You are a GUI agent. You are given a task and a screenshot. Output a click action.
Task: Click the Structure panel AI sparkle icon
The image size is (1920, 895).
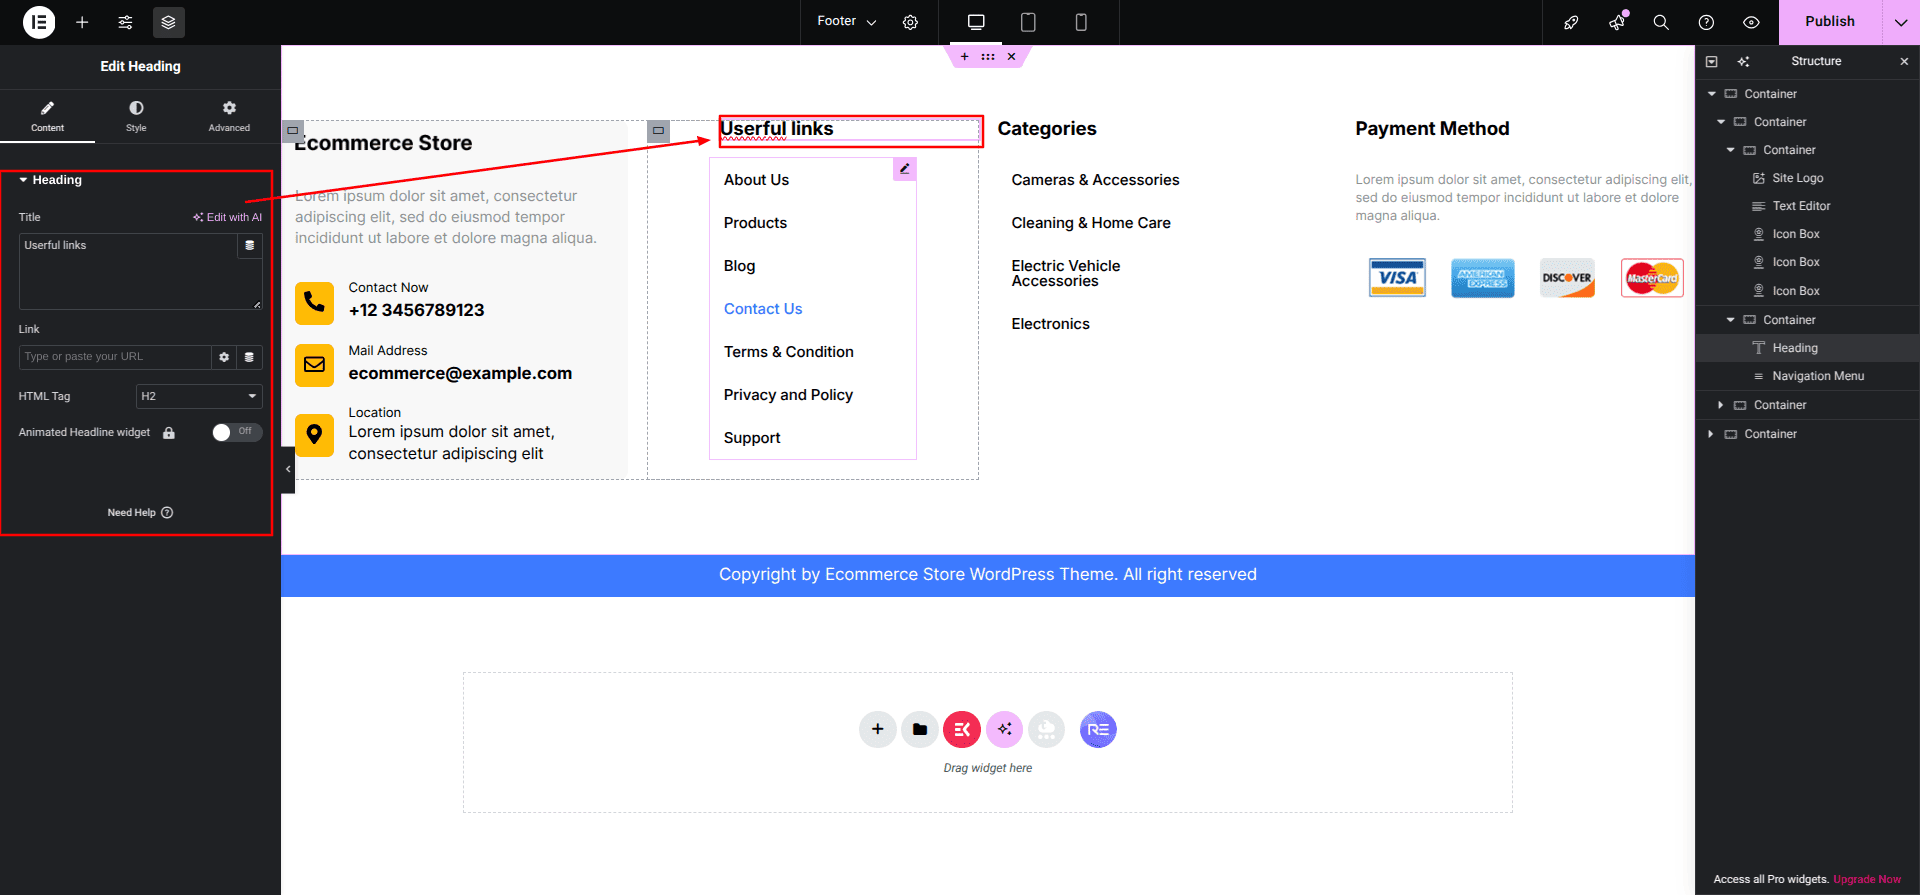[1743, 61]
